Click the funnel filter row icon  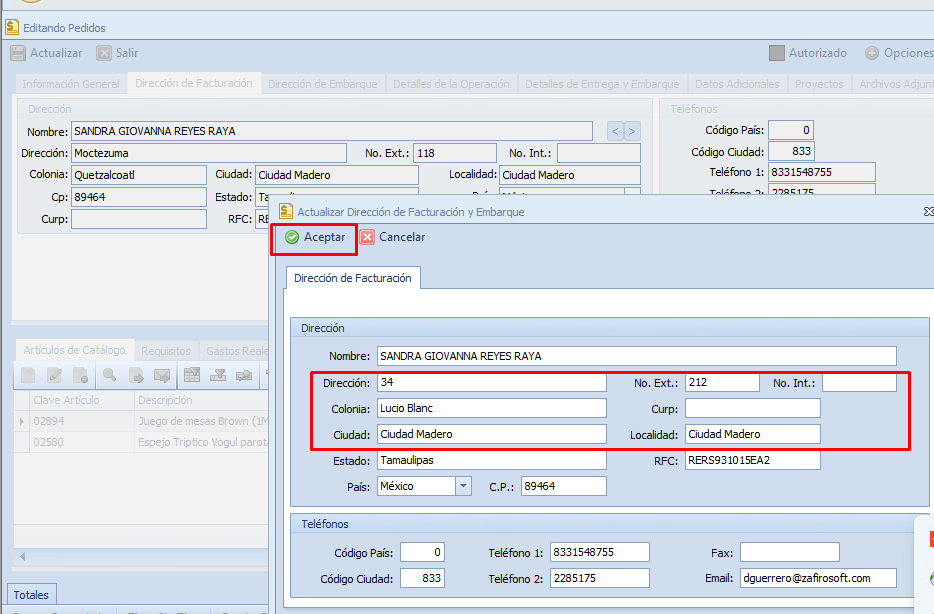tap(218, 376)
